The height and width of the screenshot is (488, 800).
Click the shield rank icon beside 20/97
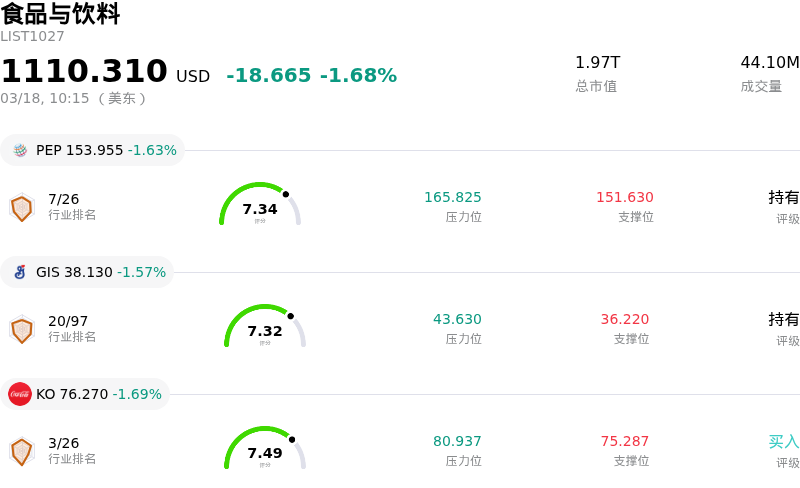tap(21, 329)
